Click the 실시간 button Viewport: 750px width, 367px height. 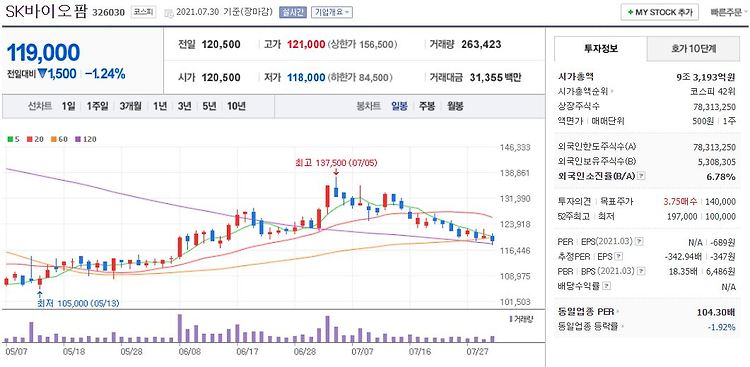point(293,13)
